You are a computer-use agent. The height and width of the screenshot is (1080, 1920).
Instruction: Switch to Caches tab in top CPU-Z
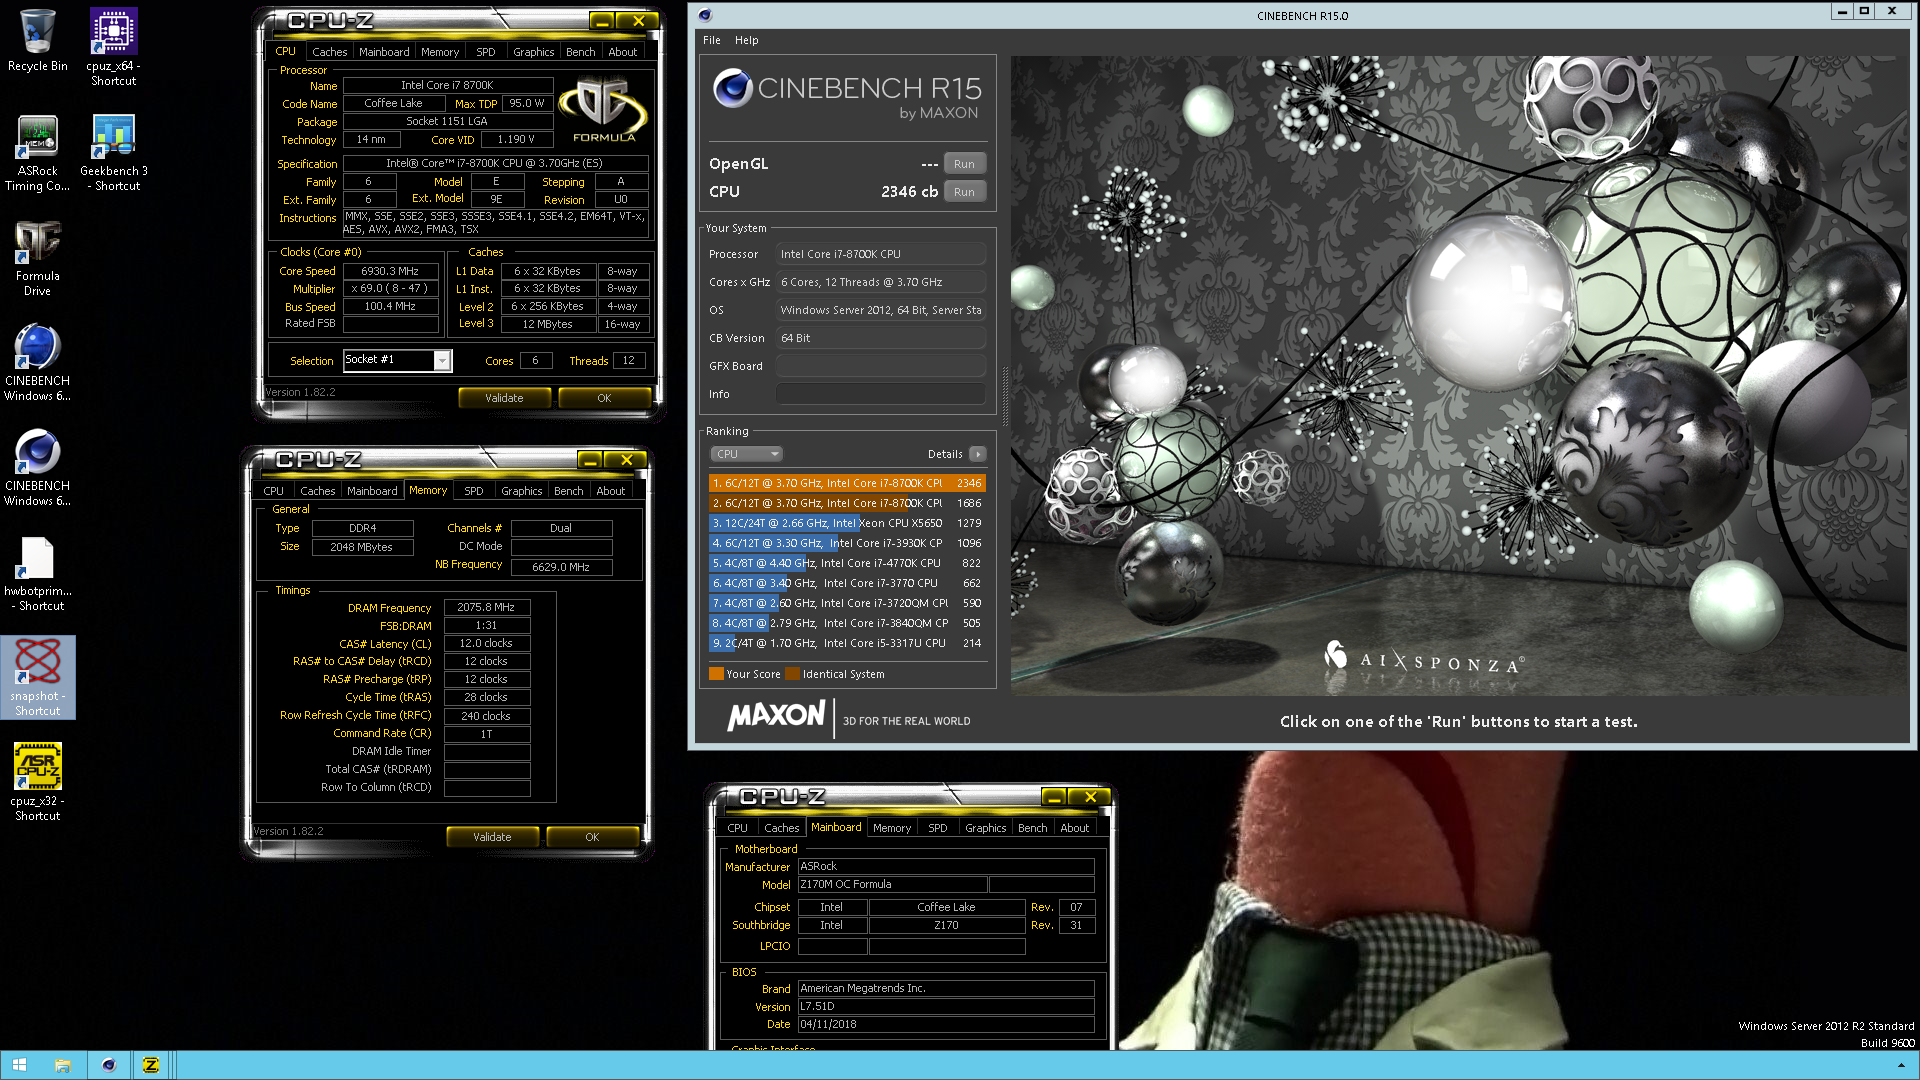(329, 52)
